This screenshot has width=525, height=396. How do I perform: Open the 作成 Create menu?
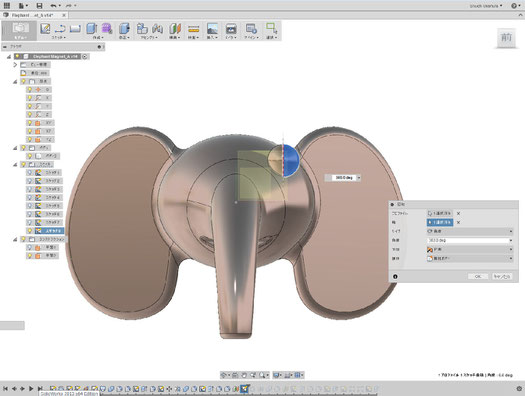(98, 37)
